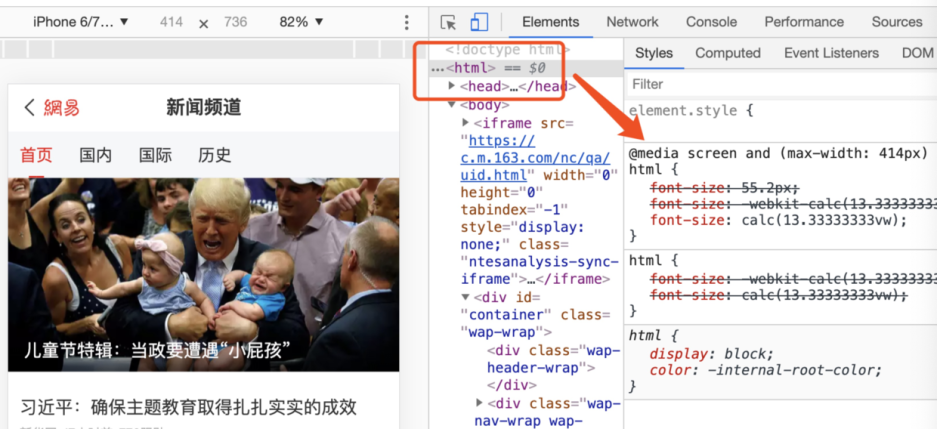This screenshot has height=429, width=937.
Task: Open the 习近平 news headline
Action: coord(189,407)
